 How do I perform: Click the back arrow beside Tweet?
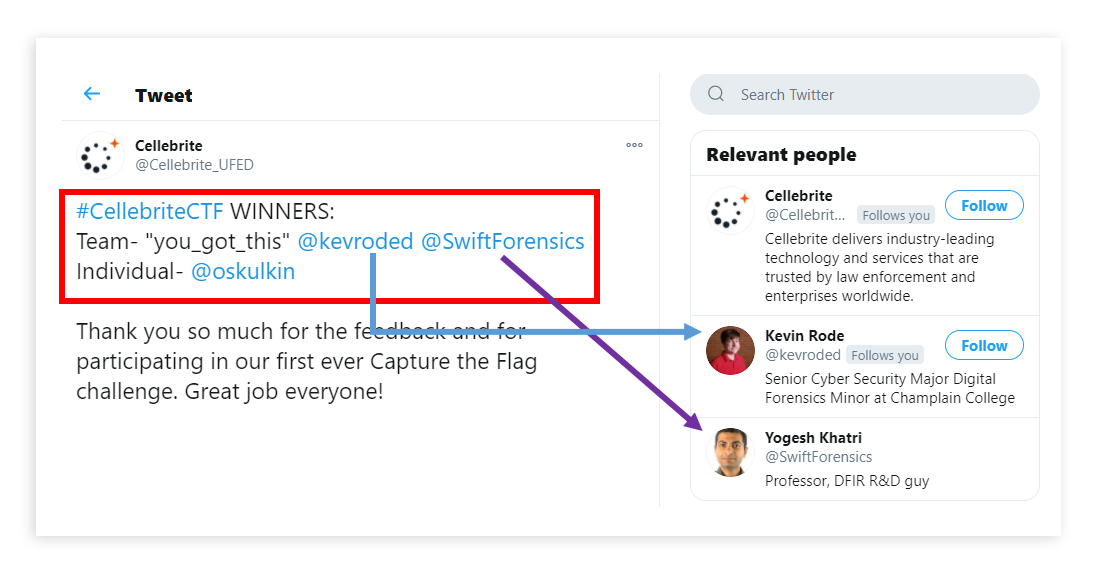coord(92,94)
